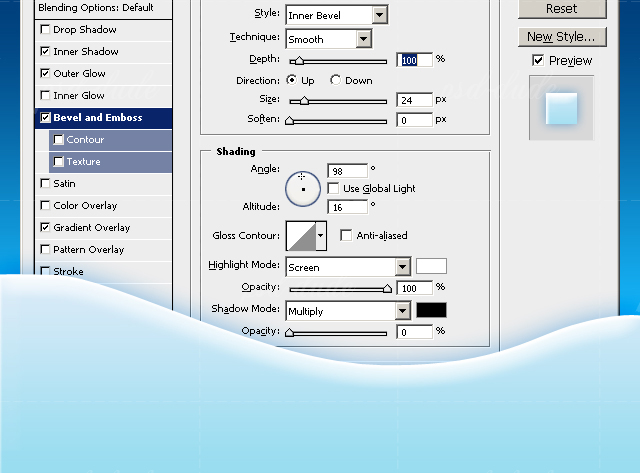640x473 pixels.
Task: Click the Shadow Opacity slider handle
Action: click(289, 332)
